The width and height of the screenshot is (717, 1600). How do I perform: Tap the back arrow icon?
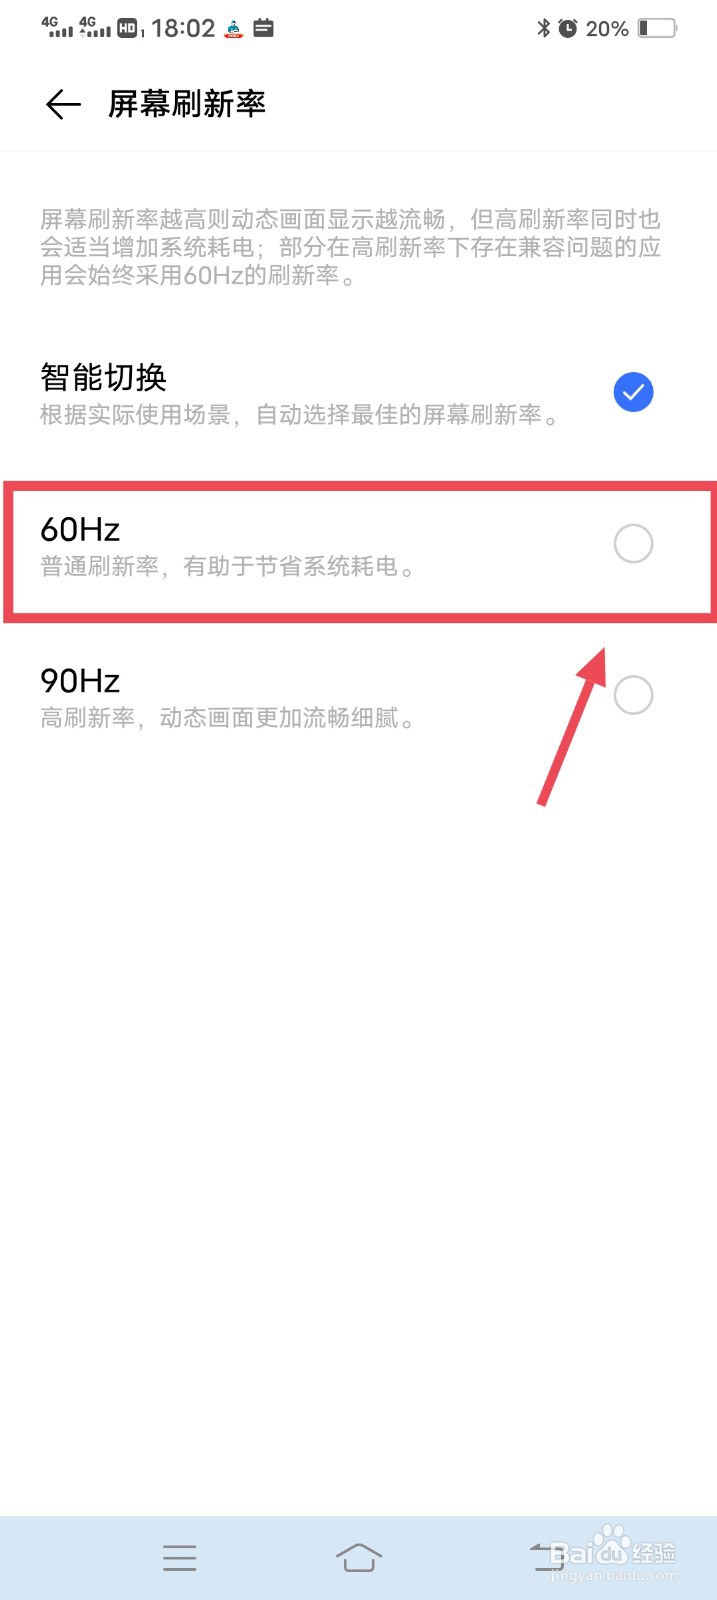(x=63, y=104)
